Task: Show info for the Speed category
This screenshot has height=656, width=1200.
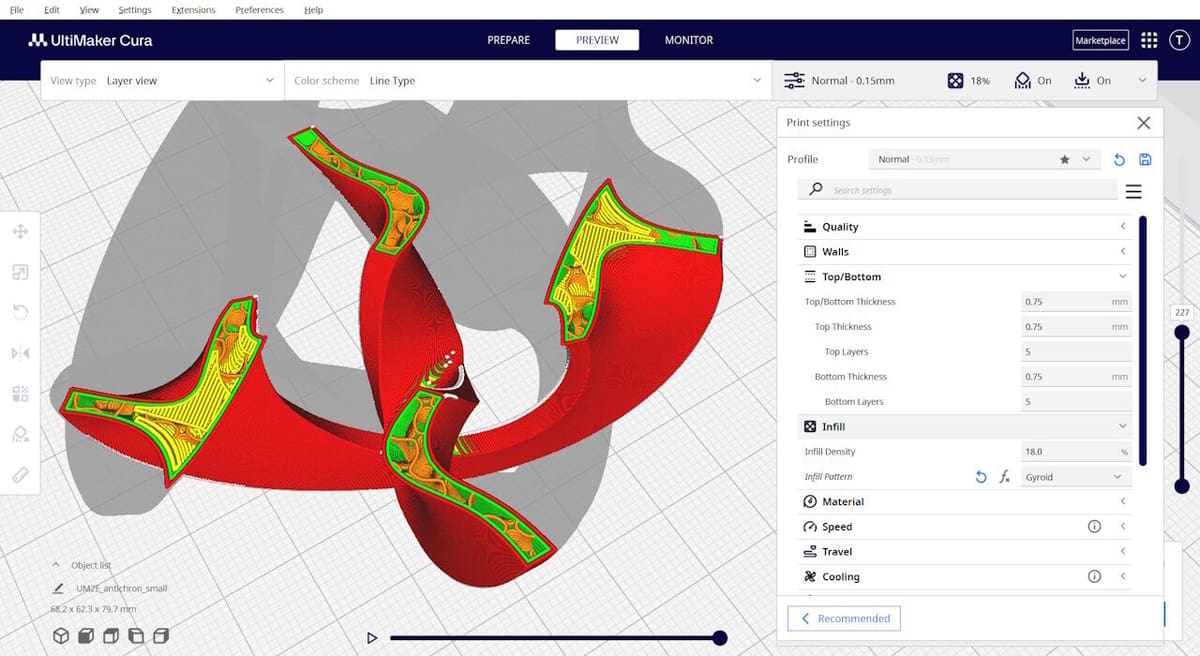Action: tap(1094, 527)
